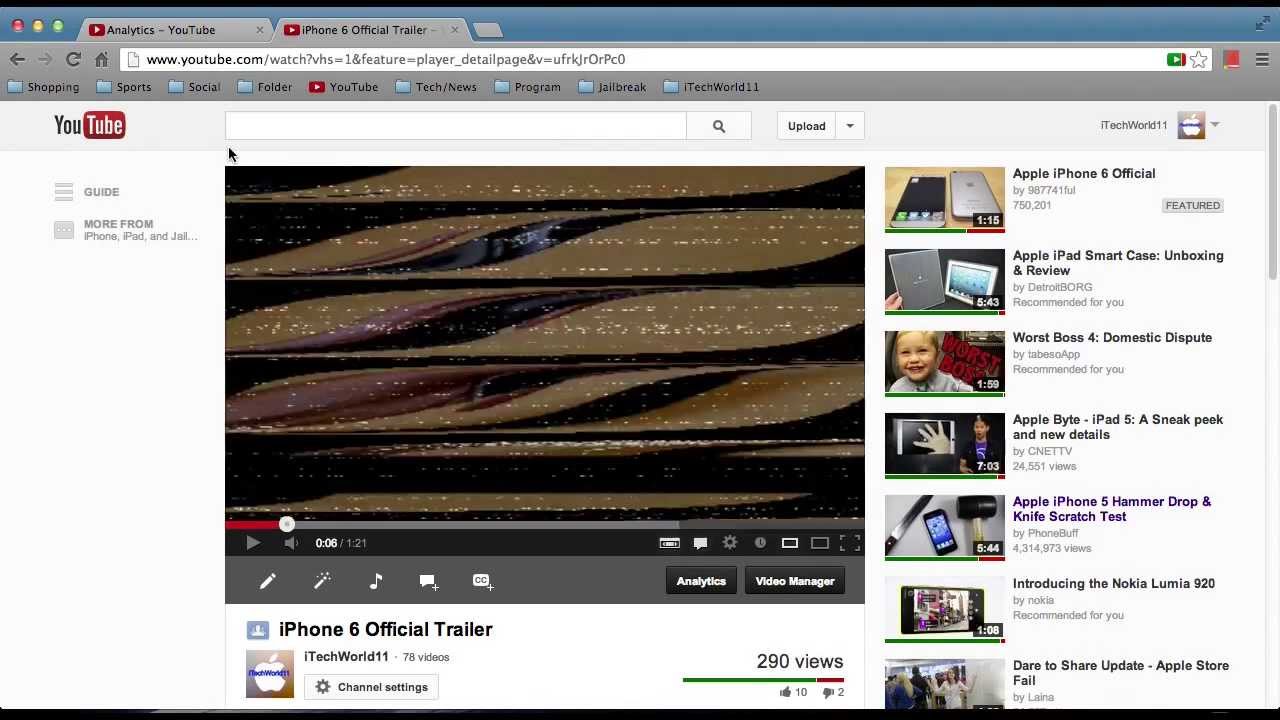Open the Sports bookmarks folder
Image resolution: width=1280 pixels, height=720 pixels.
124,87
